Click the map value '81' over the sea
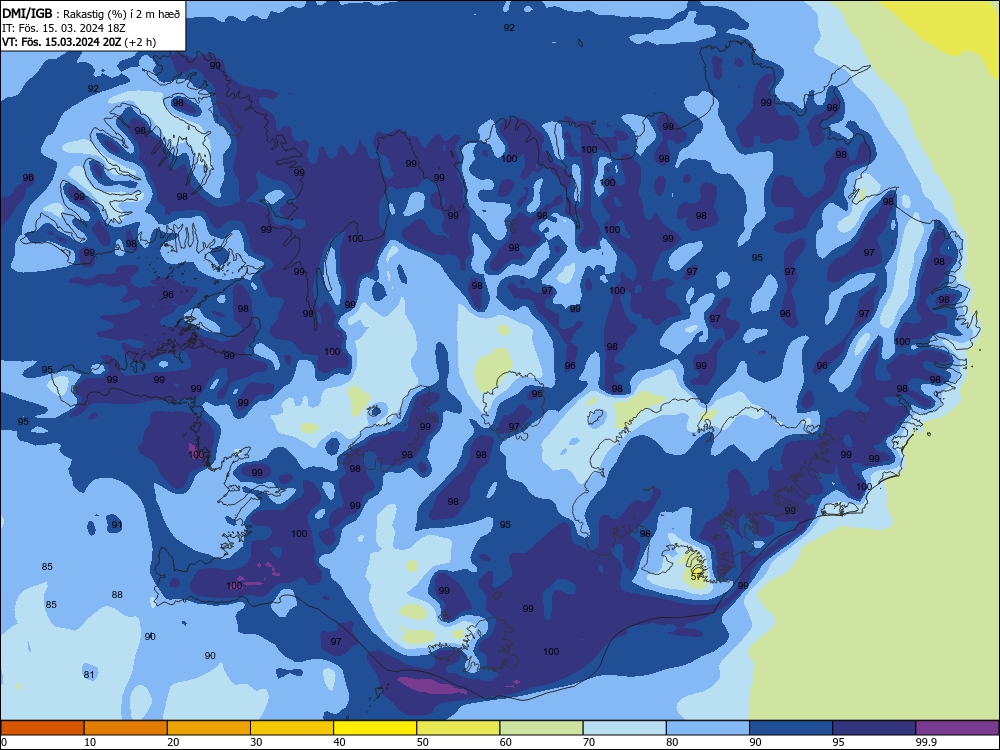Image resolution: width=1000 pixels, height=750 pixels. (89, 675)
